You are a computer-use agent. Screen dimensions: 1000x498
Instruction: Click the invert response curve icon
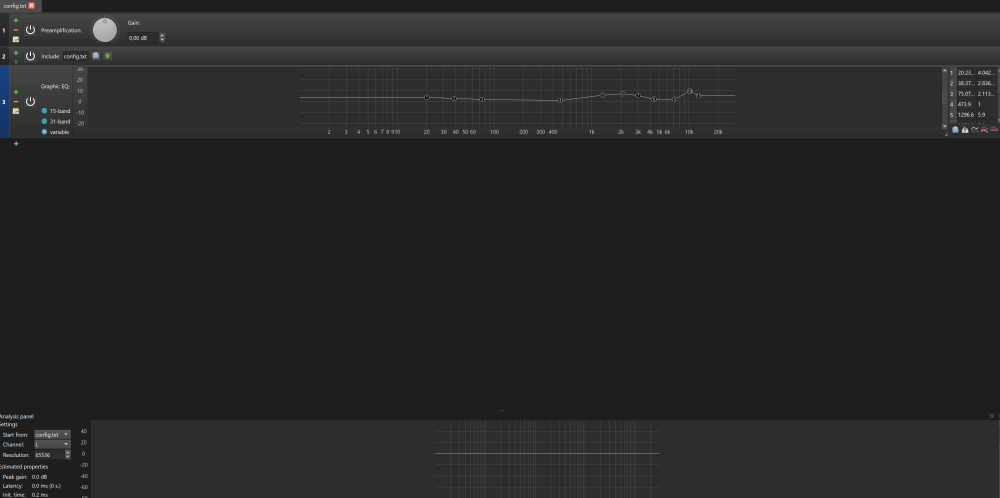click(974, 129)
